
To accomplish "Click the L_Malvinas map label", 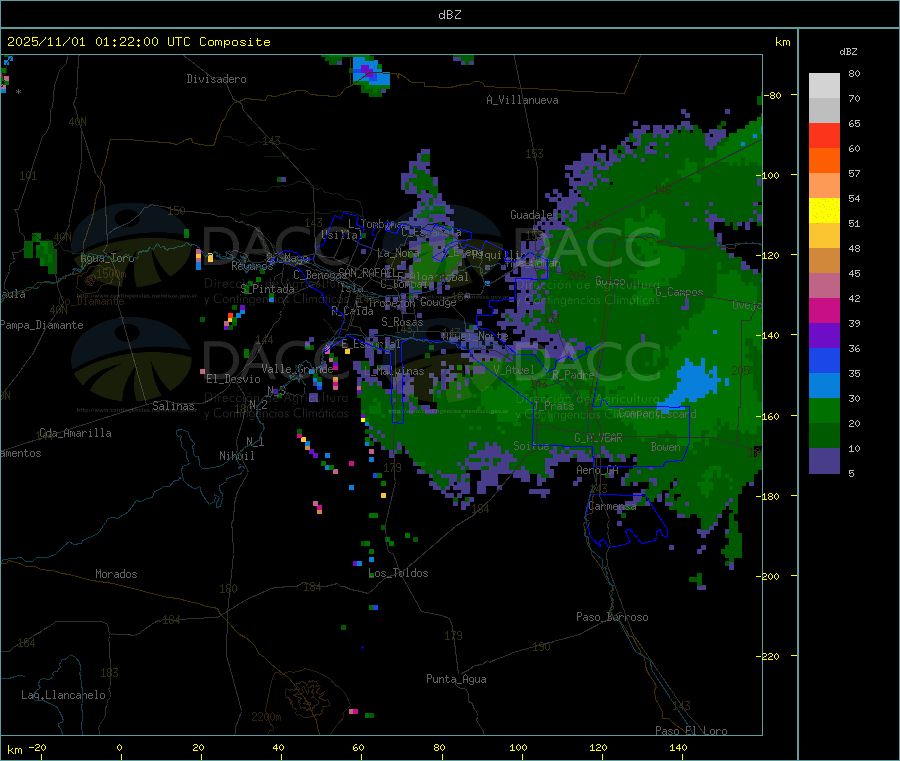I will click(394, 371).
